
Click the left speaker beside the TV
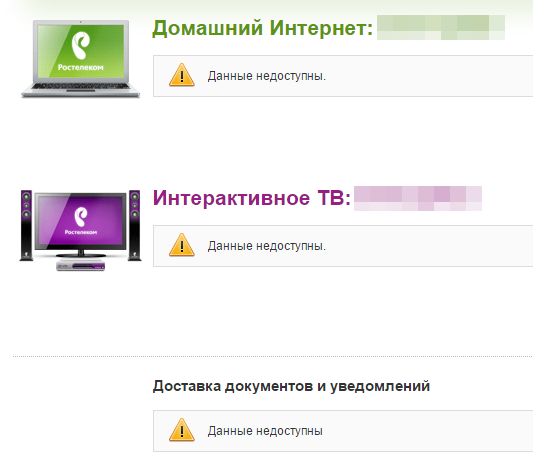click(26, 225)
